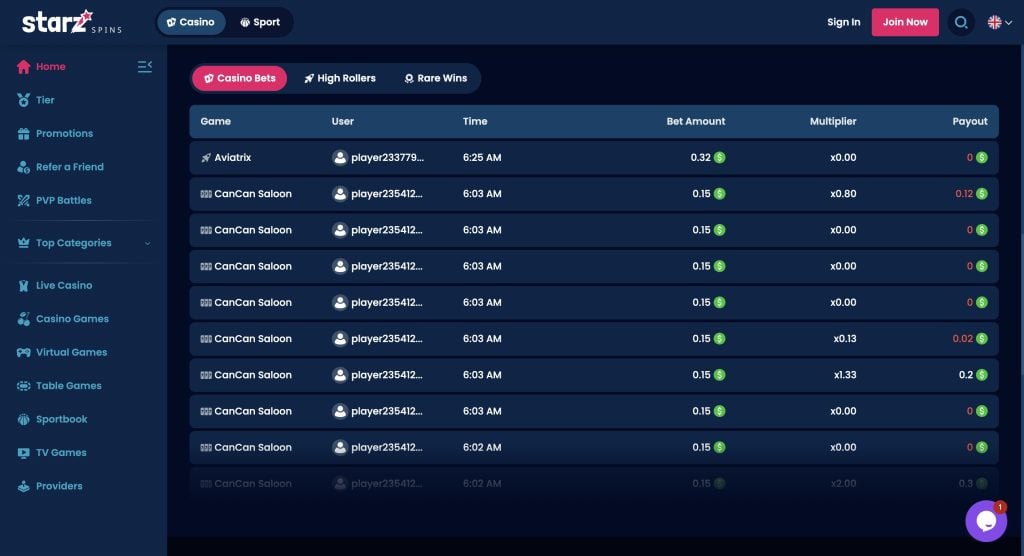Click the Tier medal icon in sidebar

tap(24, 100)
